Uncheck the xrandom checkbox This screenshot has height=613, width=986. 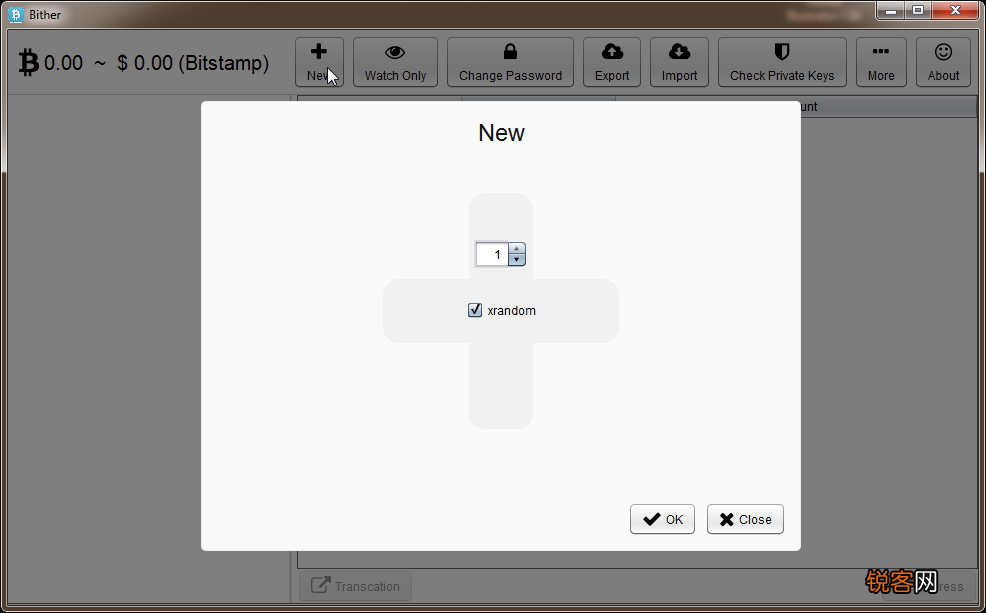pos(475,310)
